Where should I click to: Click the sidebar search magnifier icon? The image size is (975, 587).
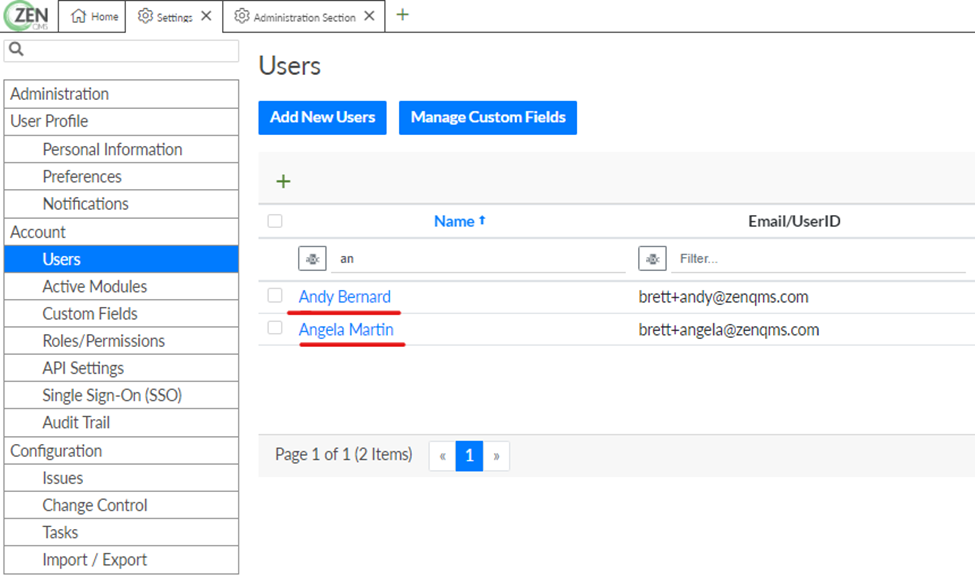[x=16, y=49]
